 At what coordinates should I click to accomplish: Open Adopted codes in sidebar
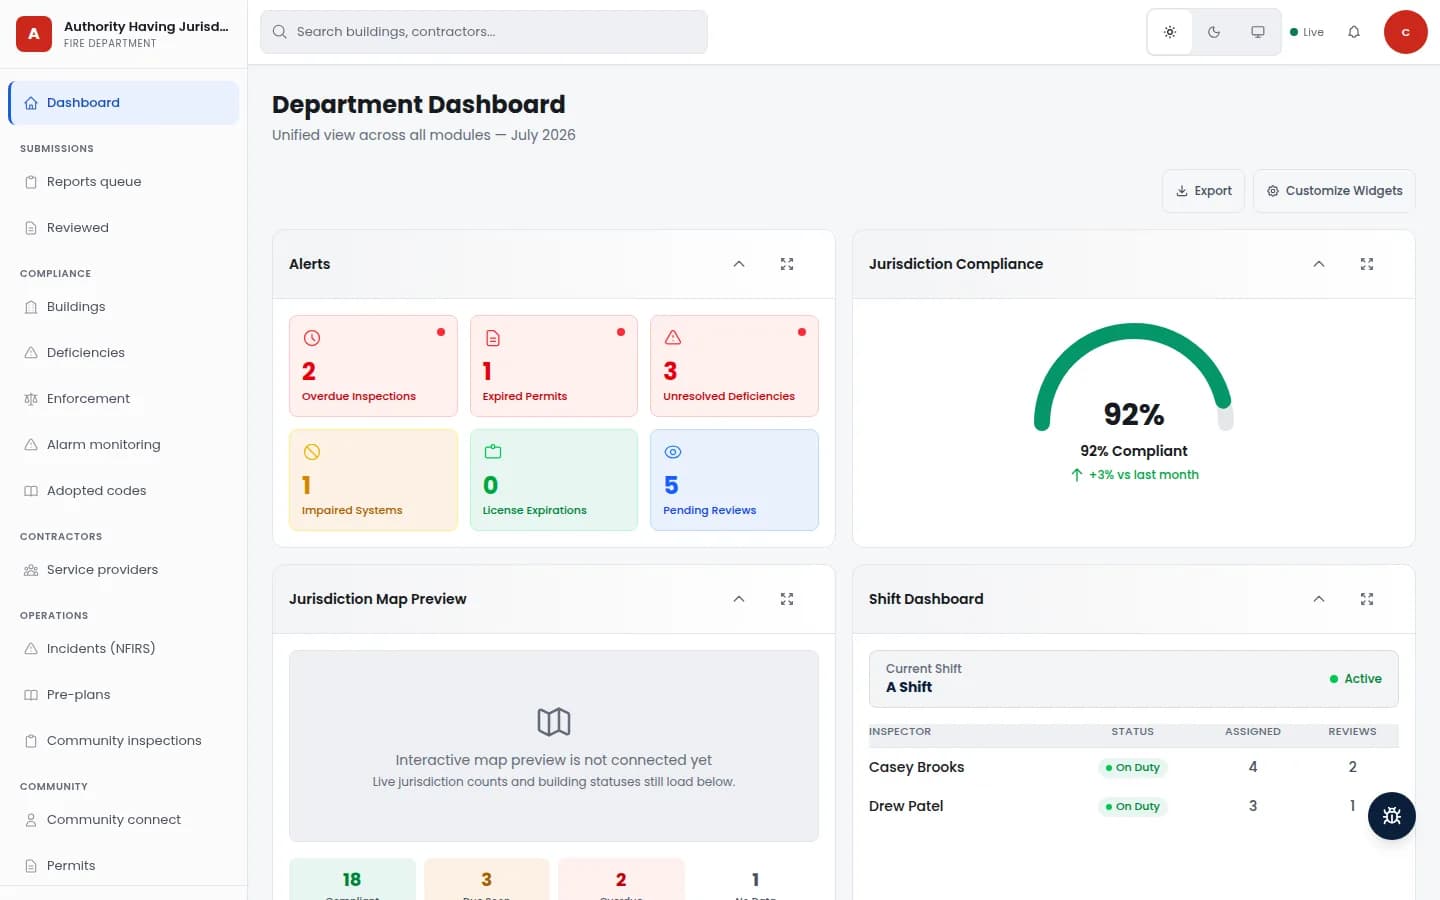point(124,491)
